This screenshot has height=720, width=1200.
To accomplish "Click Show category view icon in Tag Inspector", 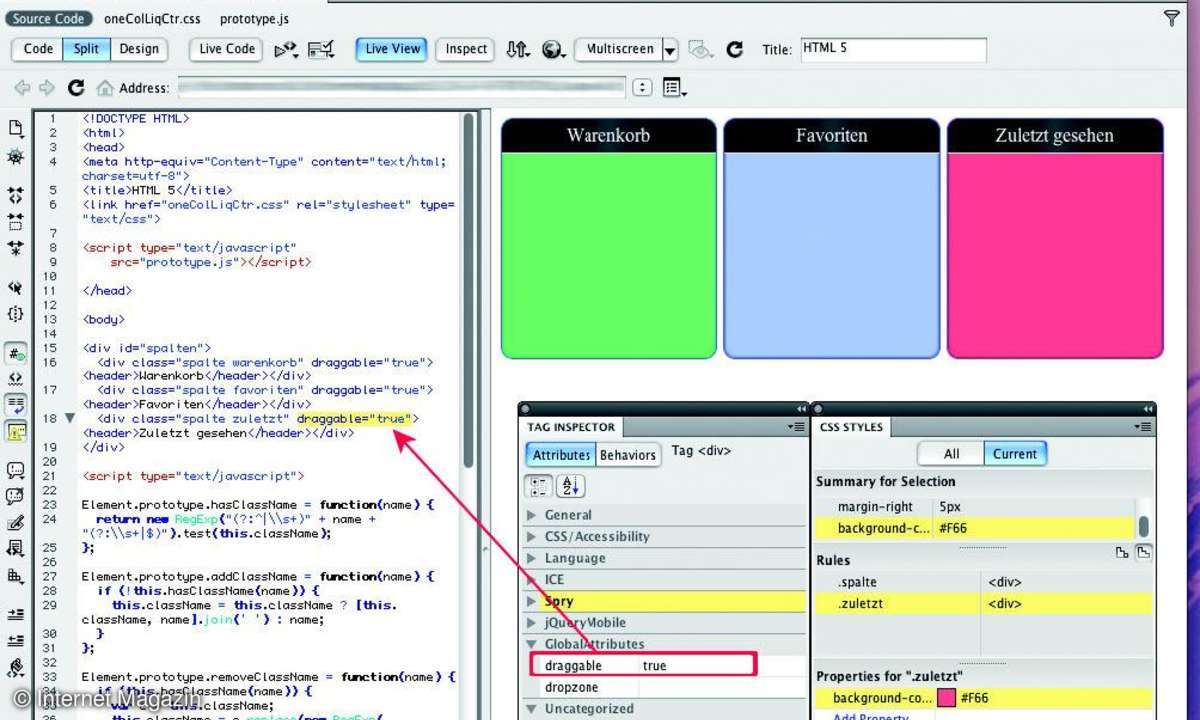I will pos(539,486).
